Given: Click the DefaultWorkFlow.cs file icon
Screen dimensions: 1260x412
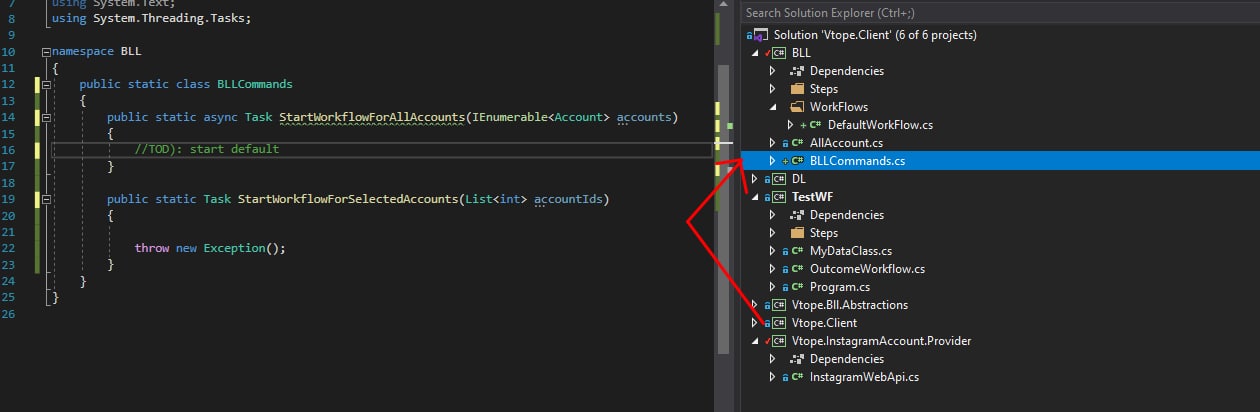Looking at the screenshot, I should [815, 125].
